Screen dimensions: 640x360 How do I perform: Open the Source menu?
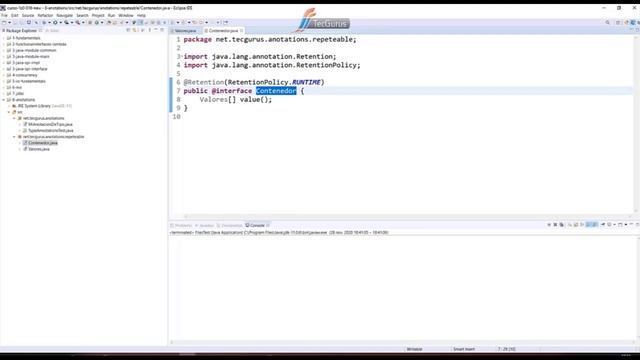tap(28, 15)
